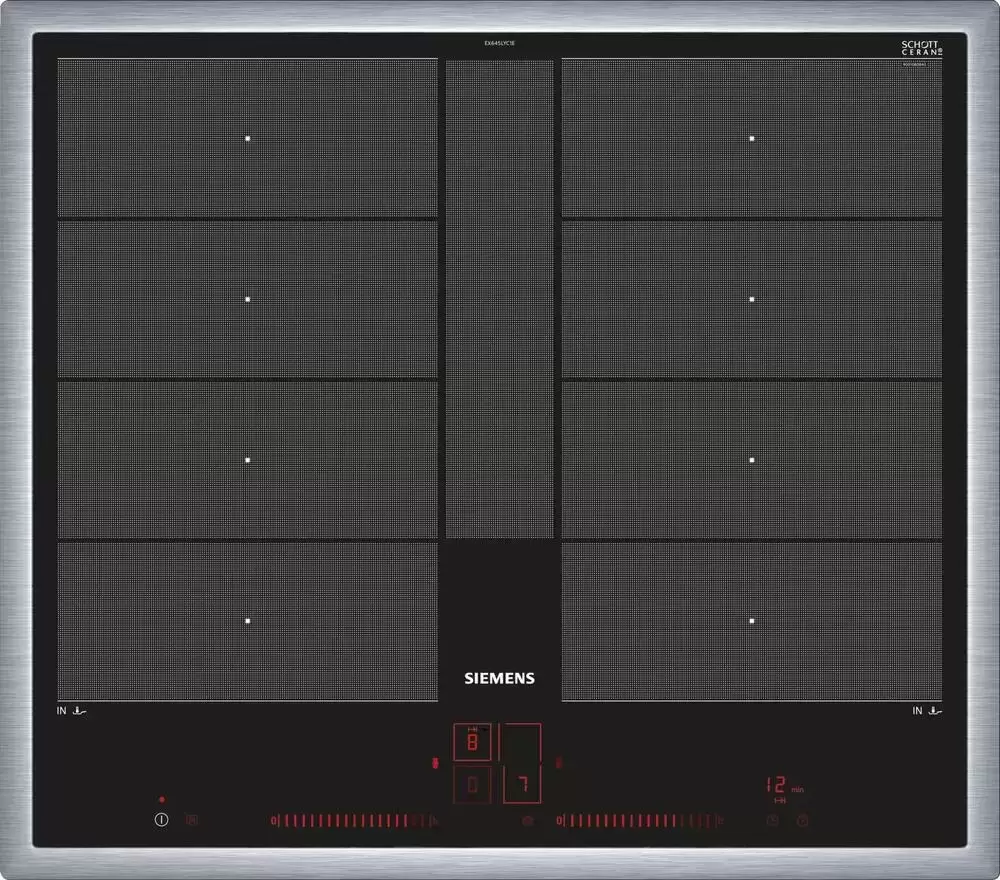Screen dimensions: 1000x880
Task: Tap the right IN induction symbol
Action: (x=927, y=711)
